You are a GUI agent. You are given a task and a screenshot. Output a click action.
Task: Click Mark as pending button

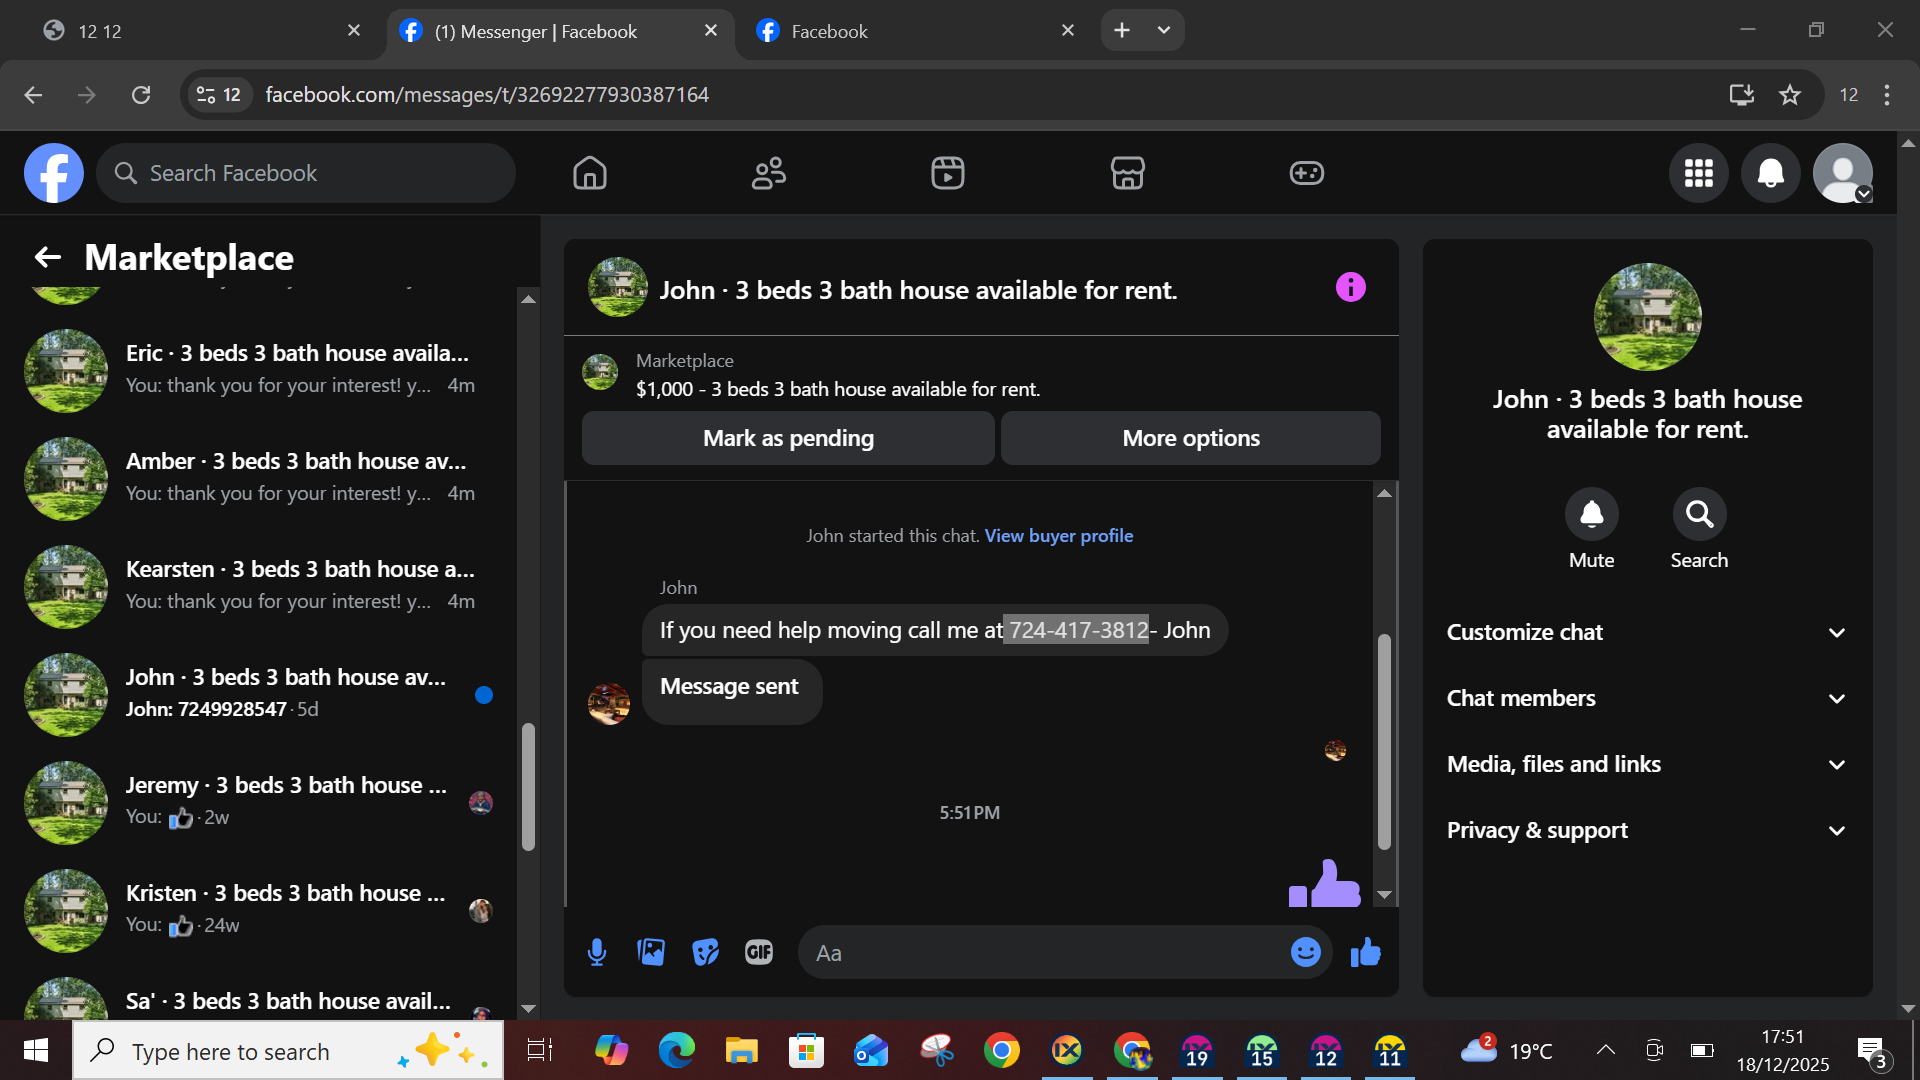[788, 438]
